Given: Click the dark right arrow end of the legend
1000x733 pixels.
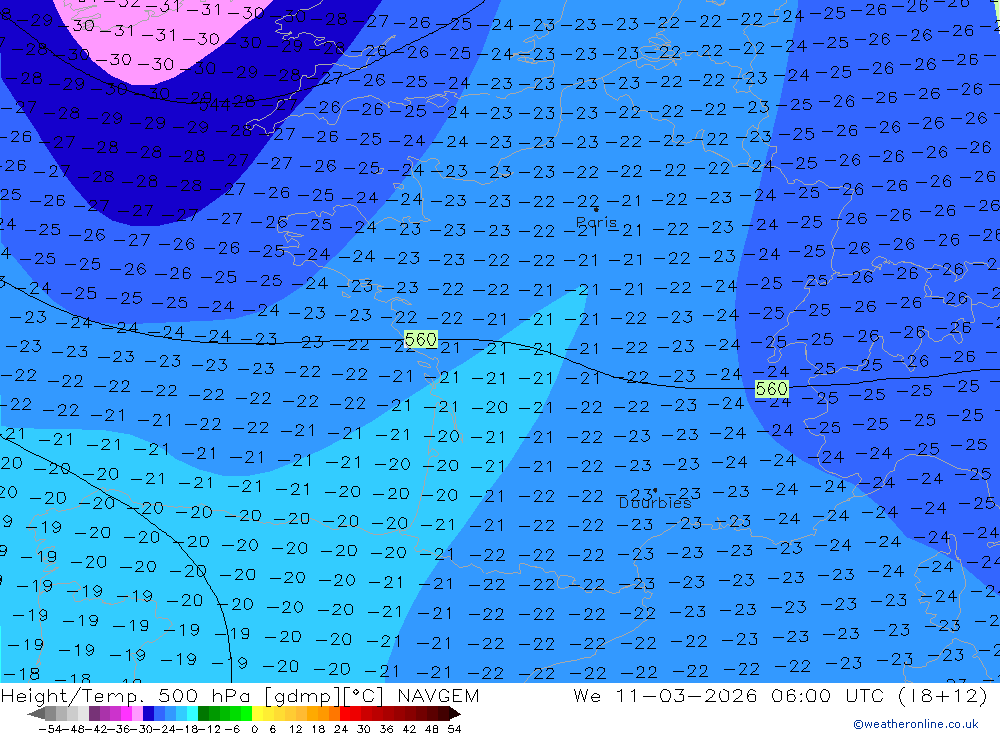Looking at the screenshot, I should [454, 713].
